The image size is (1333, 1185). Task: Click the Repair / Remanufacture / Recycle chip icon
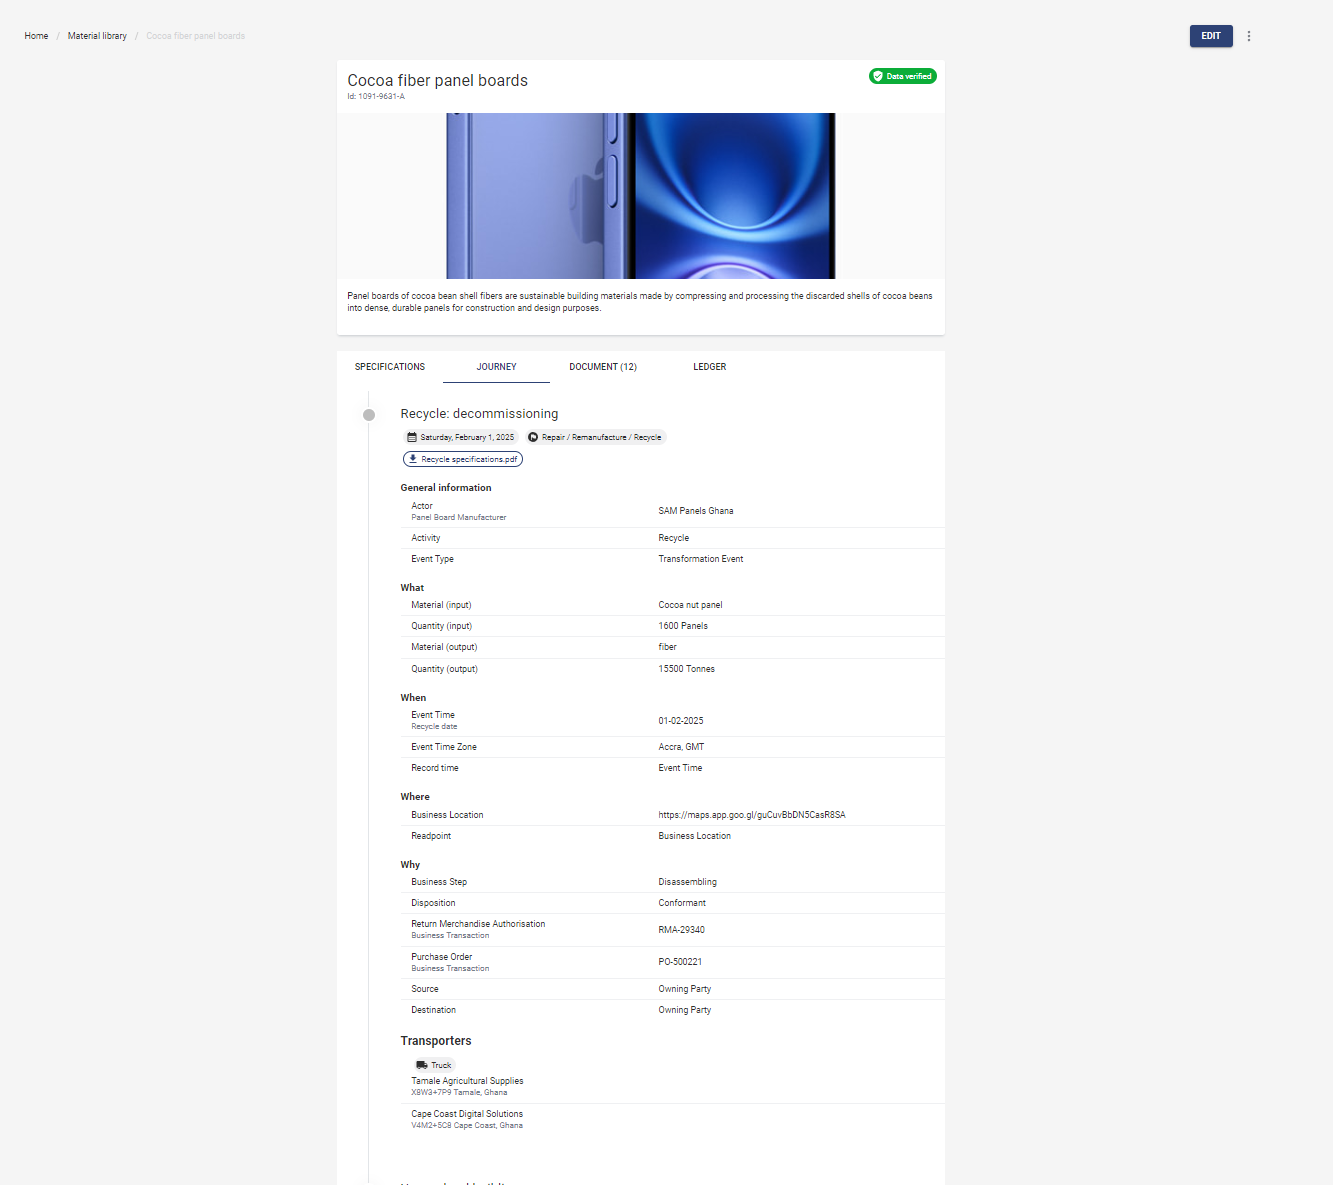coord(533,437)
